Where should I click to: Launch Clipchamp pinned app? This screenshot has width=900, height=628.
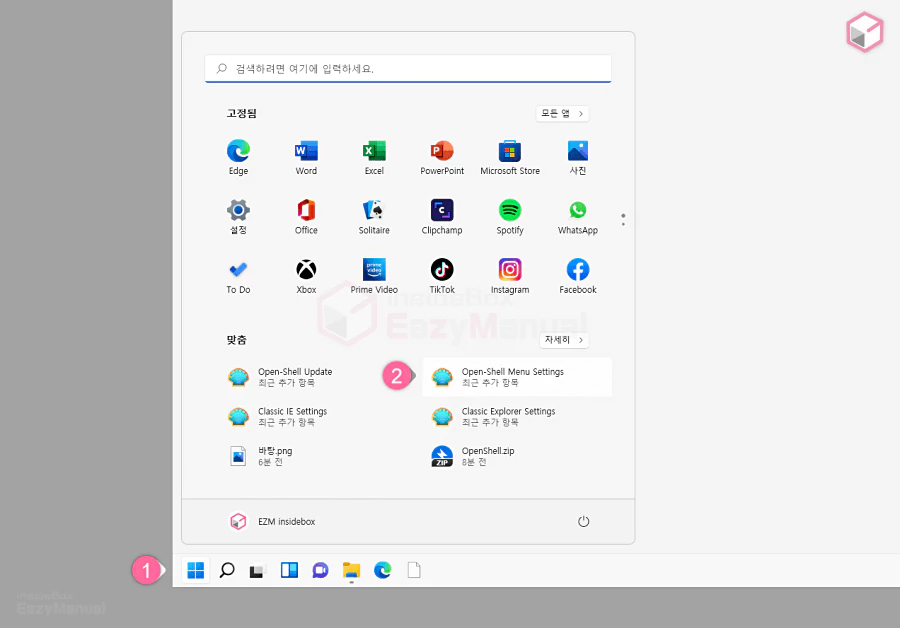[442, 217]
